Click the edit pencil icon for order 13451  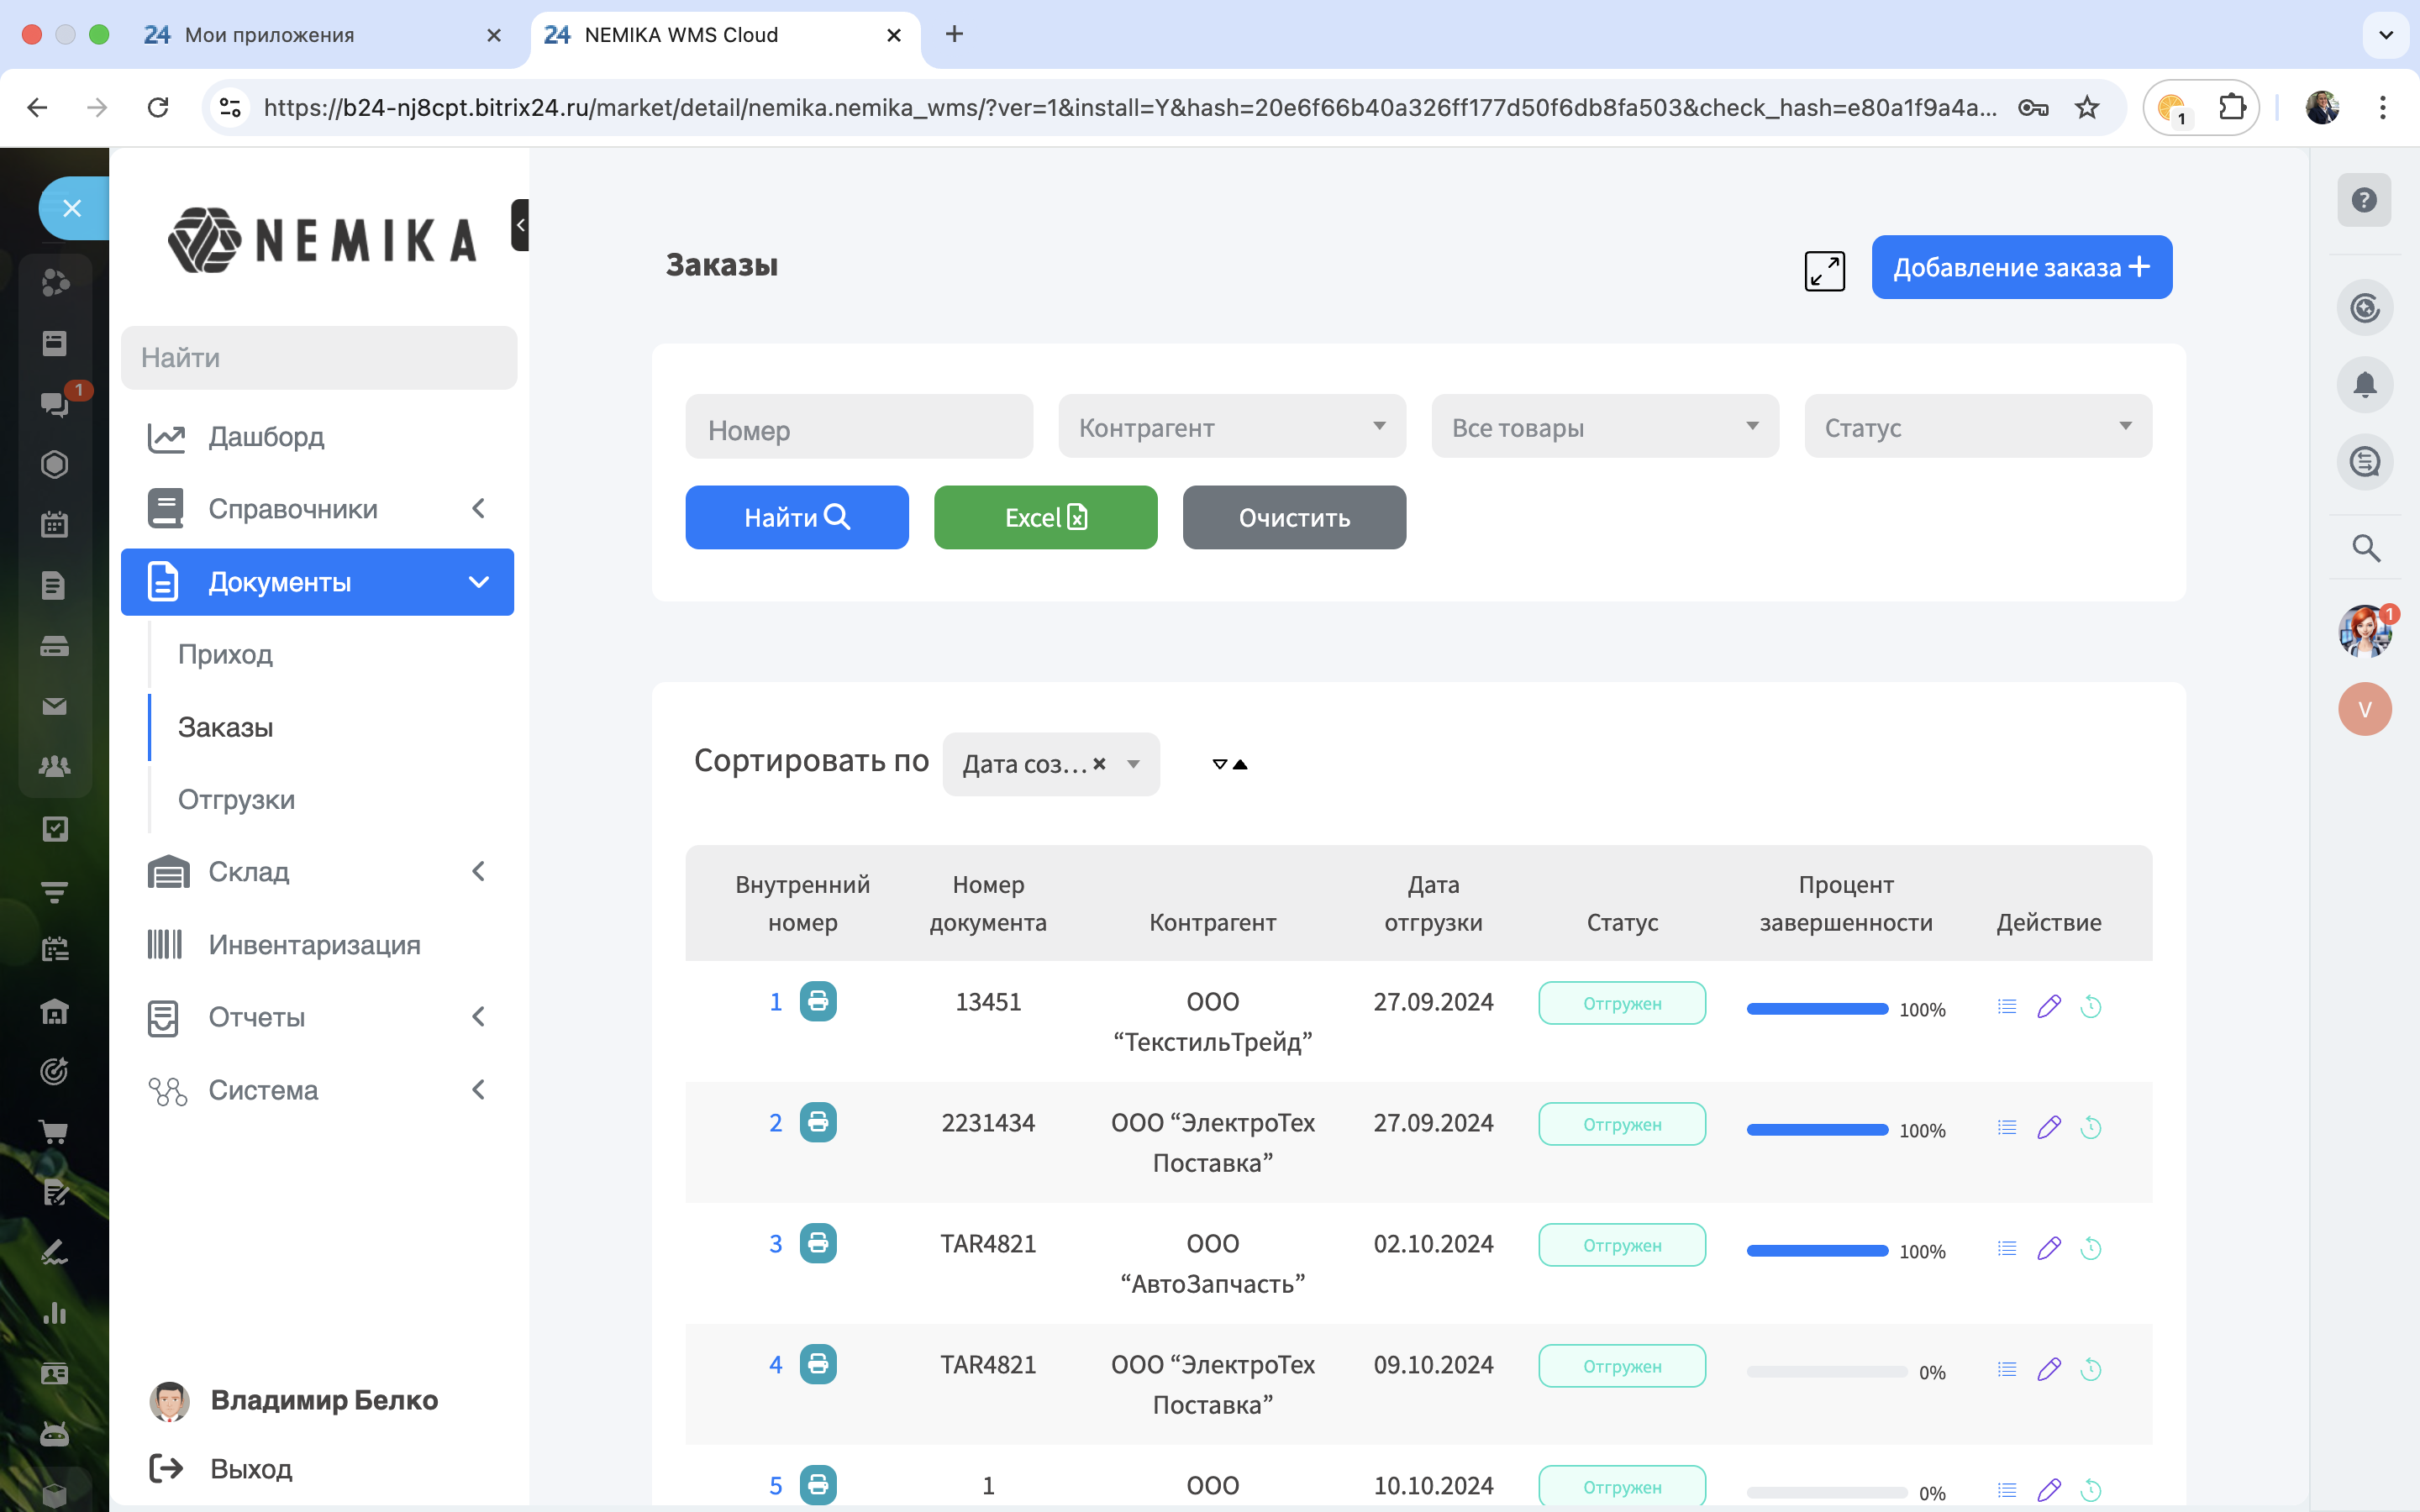click(2048, 1006)
